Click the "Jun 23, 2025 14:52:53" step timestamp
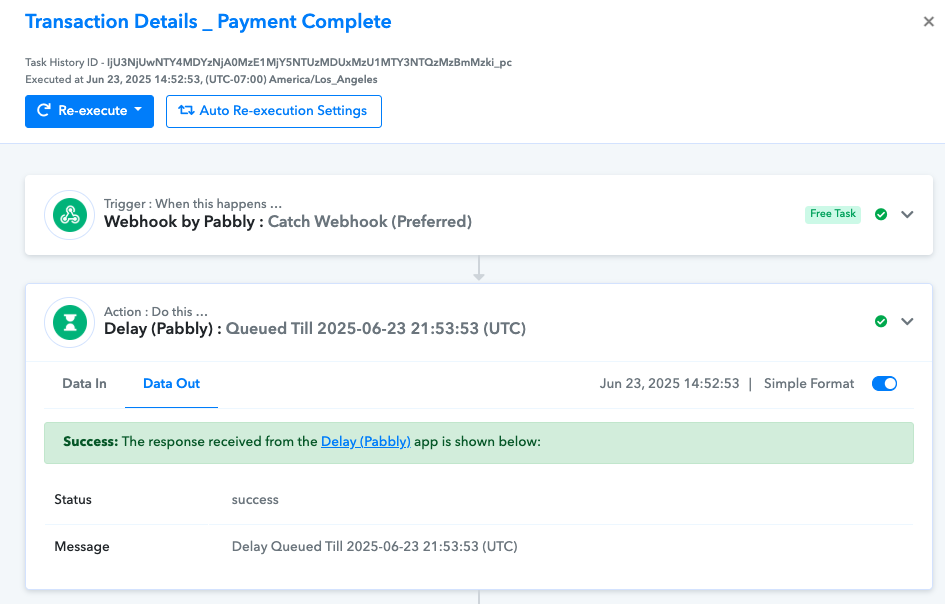This screenshot has width=945, height=604. (669, 384)
